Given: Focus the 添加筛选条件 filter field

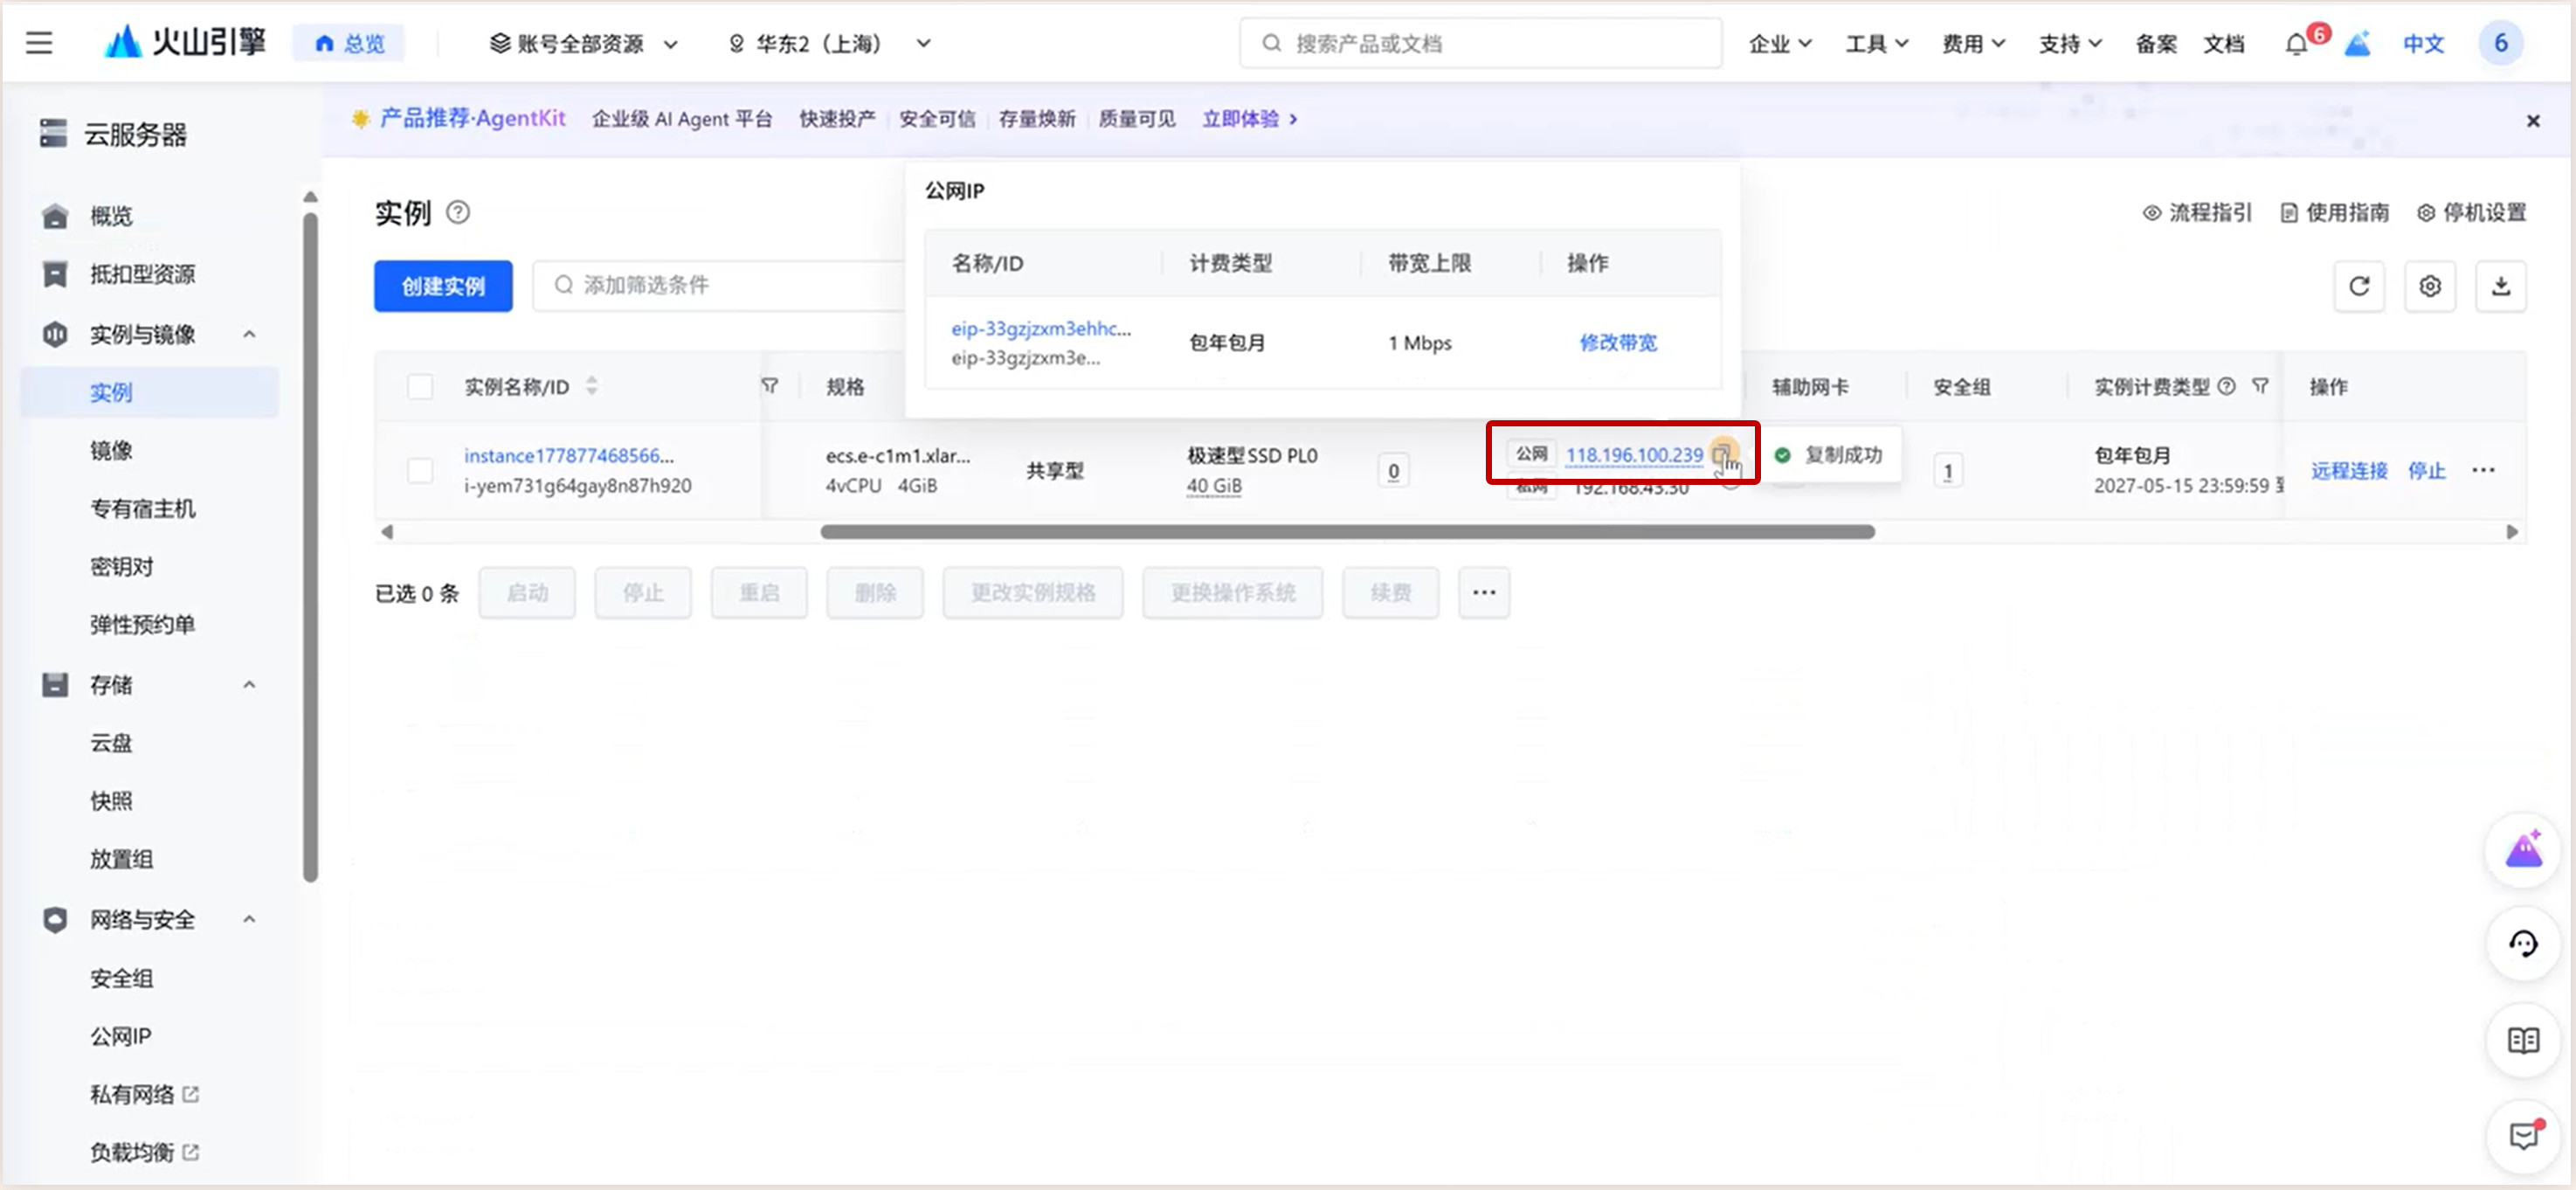Looking at the screenshot, I should click(720, 286).
